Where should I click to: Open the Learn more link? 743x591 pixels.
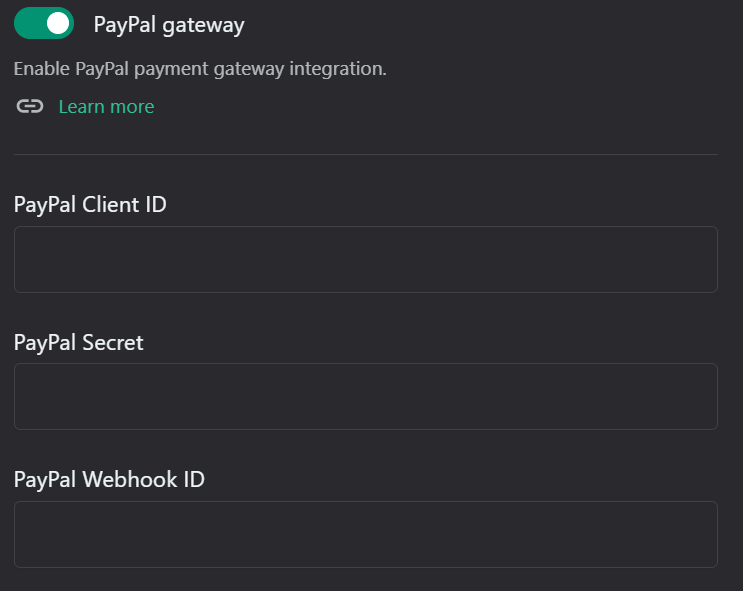click(x=106, y=107)
